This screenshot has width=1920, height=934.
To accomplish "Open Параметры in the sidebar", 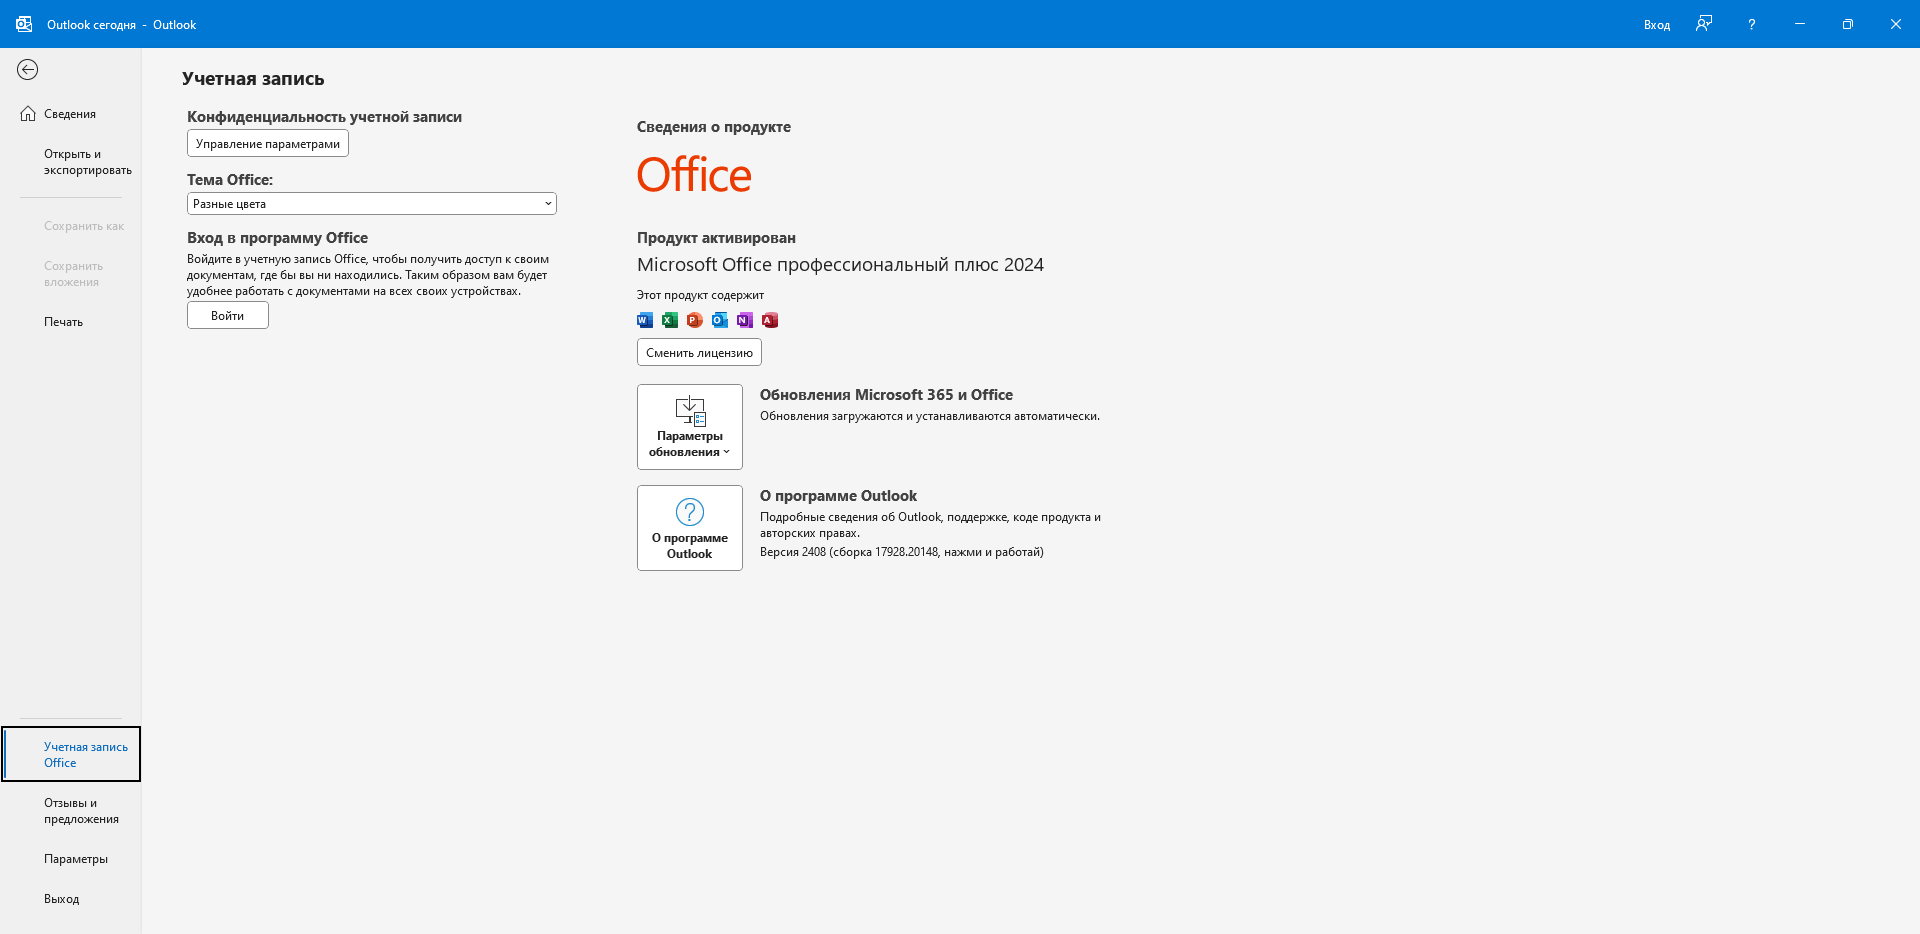I will tap(76, 859).
